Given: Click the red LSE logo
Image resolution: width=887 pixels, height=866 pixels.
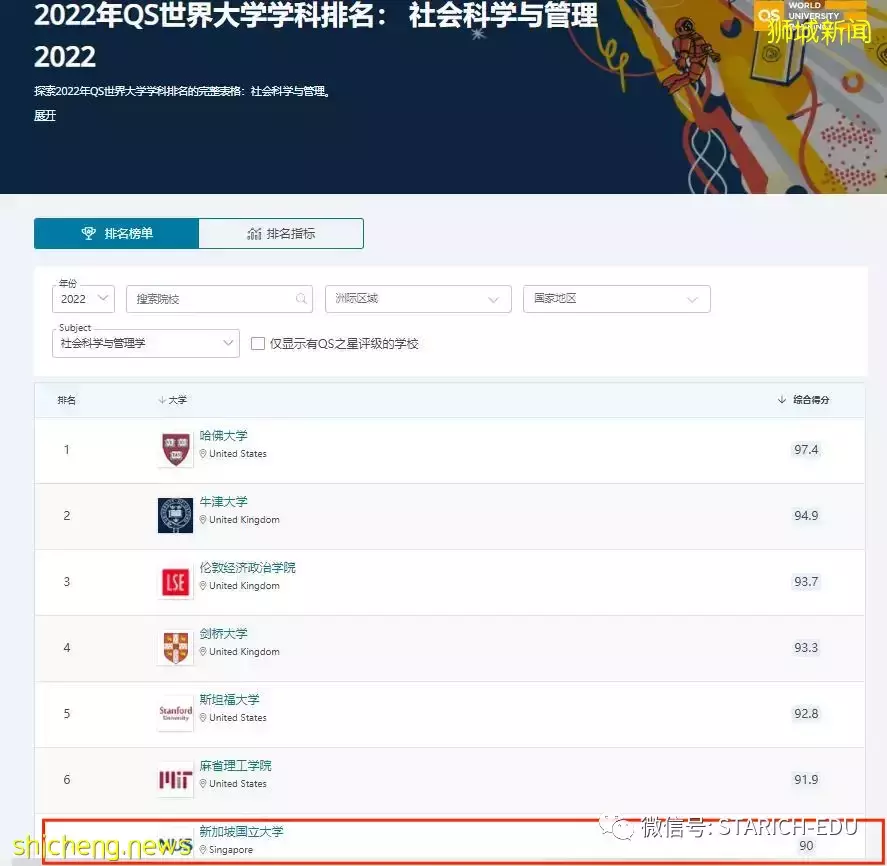Looking at the screenshot, I should click(x=175, y=581).
